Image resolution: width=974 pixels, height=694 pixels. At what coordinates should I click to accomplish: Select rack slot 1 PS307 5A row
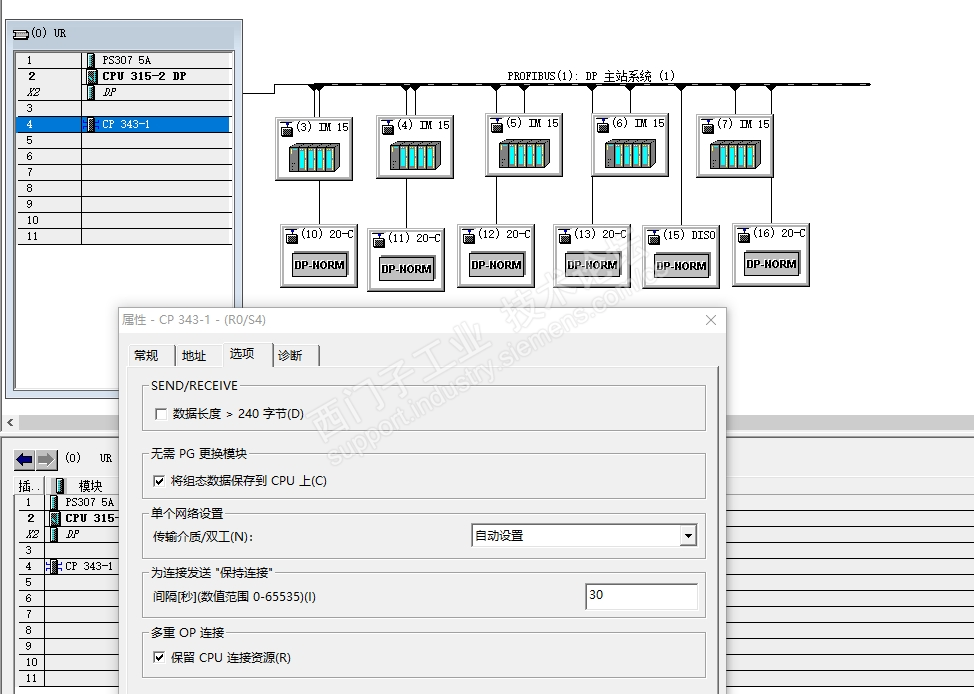pos(125,60)
